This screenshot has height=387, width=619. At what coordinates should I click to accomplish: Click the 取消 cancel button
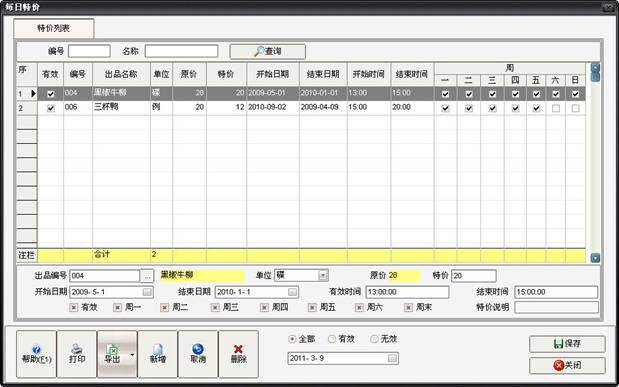click(x=198, y=354)
